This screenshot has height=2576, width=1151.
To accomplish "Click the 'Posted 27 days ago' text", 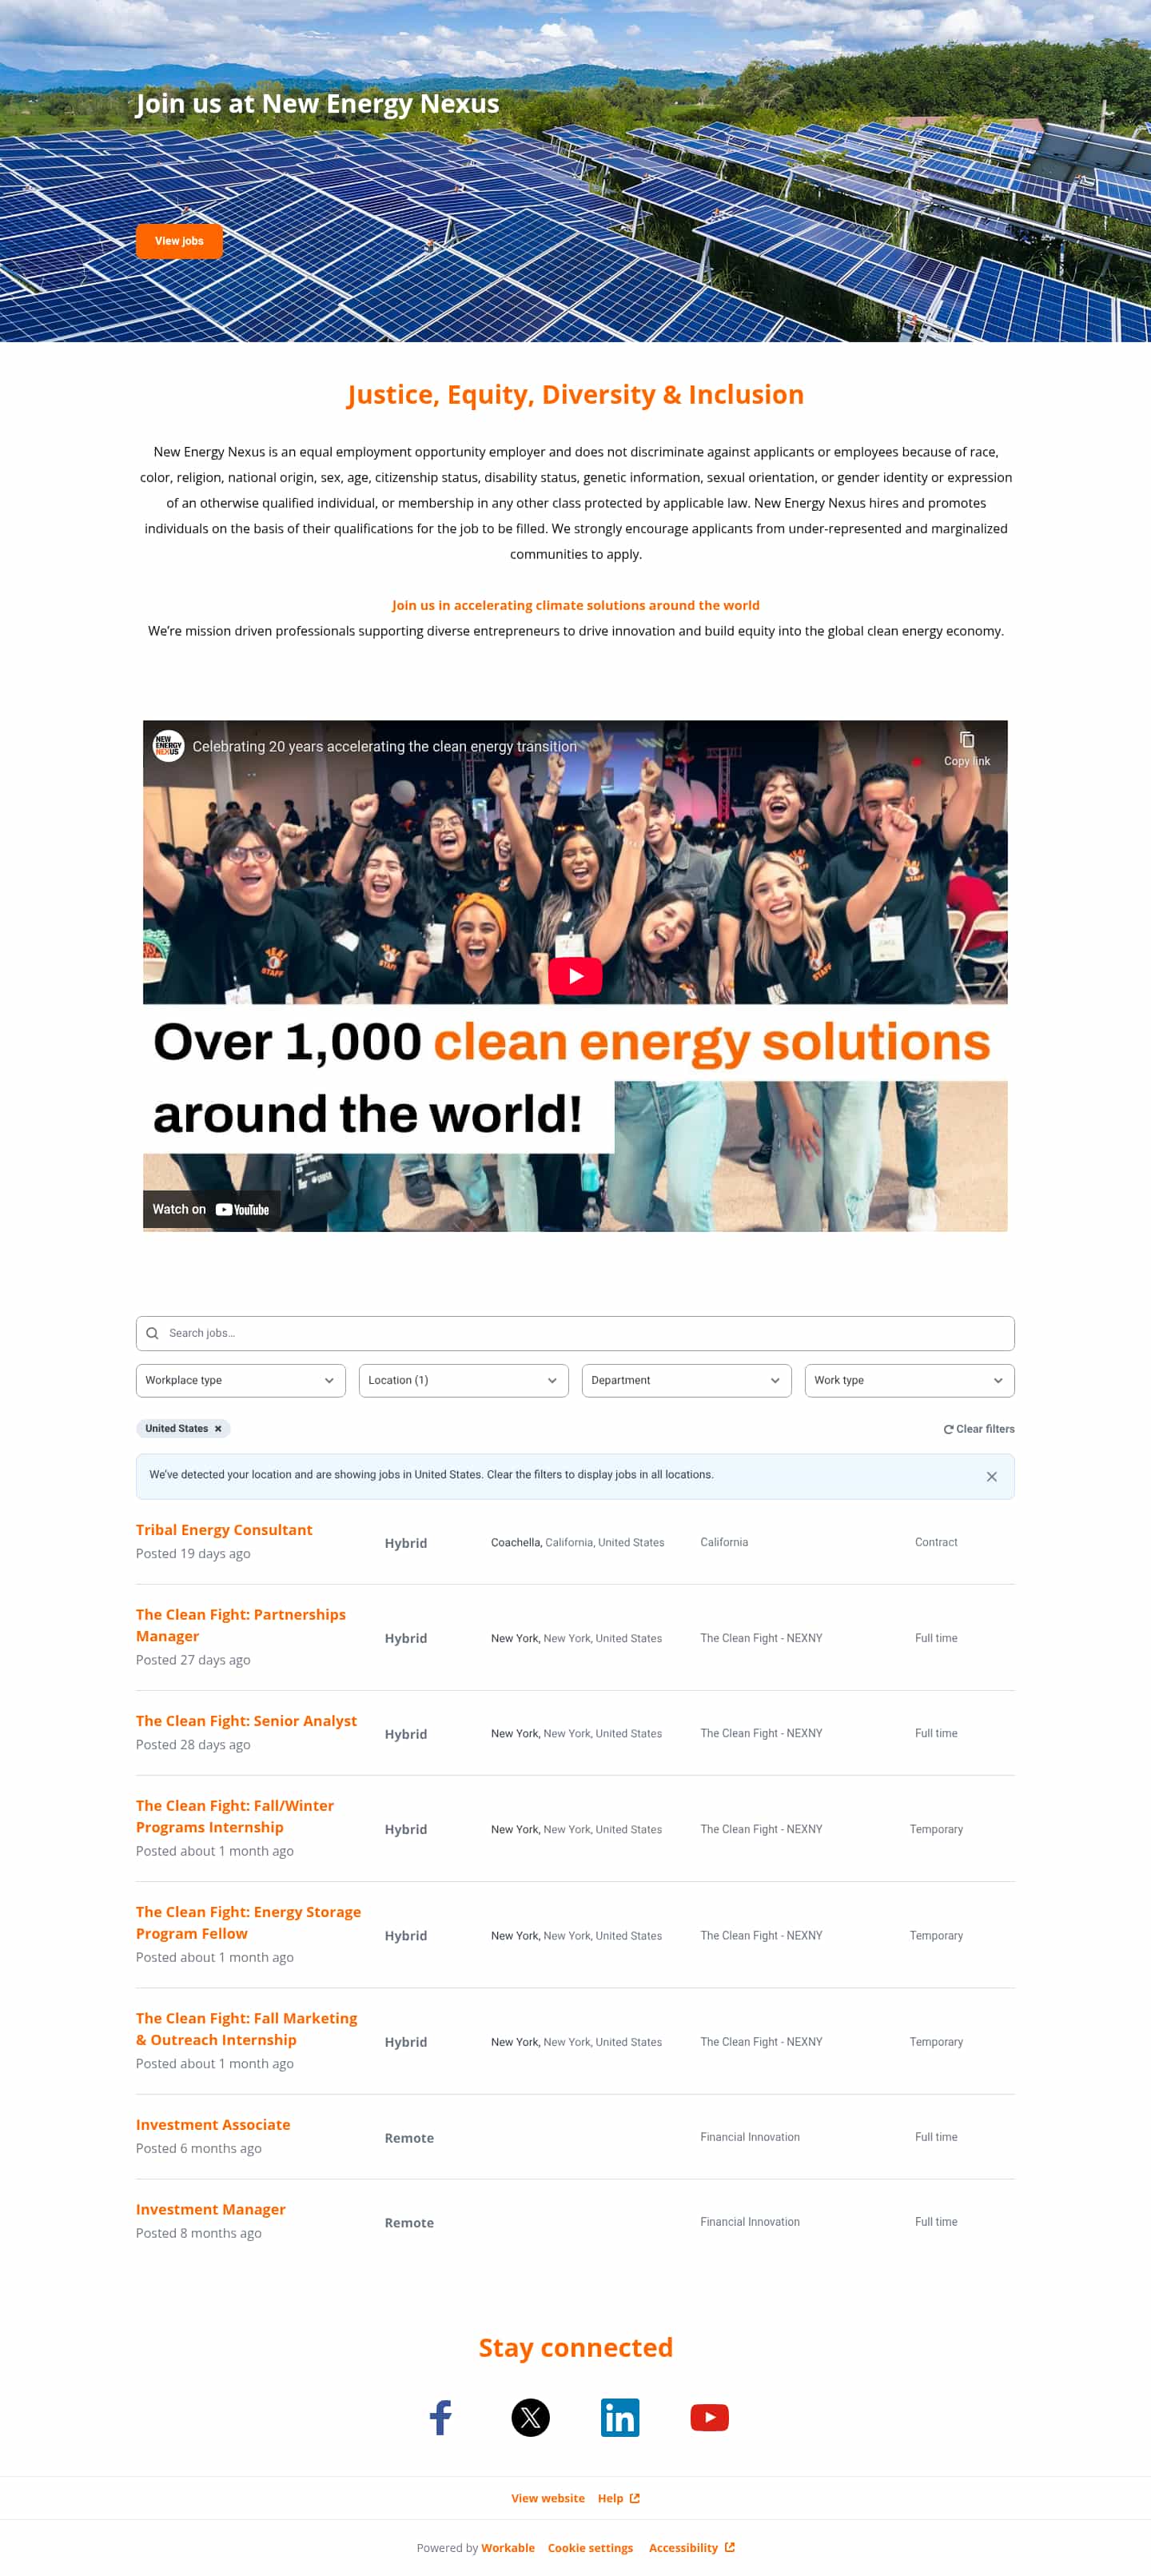I will click(x=193, y=1660).
